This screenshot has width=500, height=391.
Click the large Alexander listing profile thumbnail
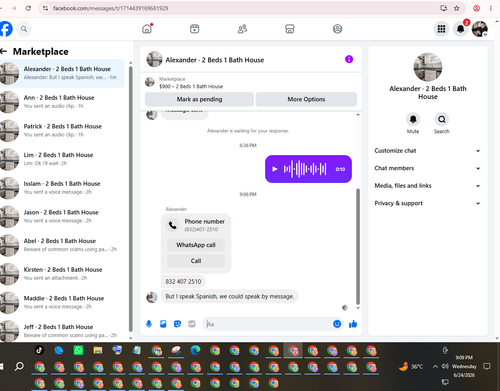coord(428,67)
